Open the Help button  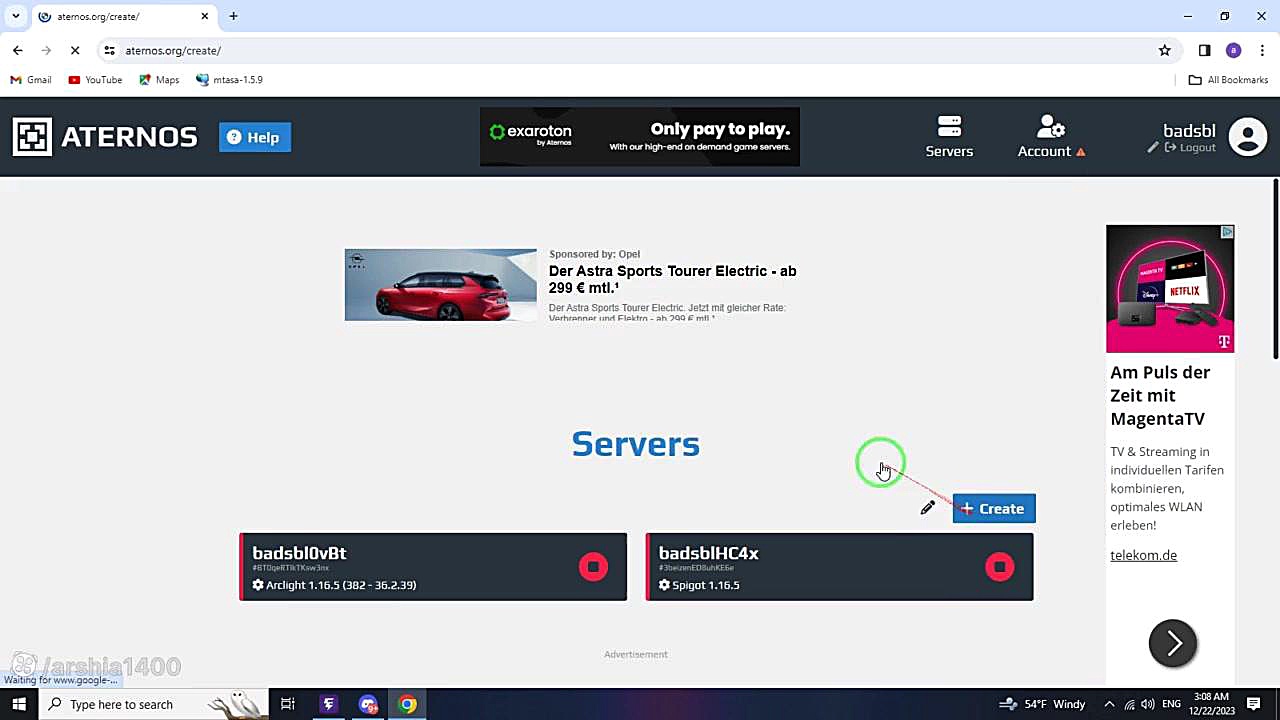click(x=255, y=137)
